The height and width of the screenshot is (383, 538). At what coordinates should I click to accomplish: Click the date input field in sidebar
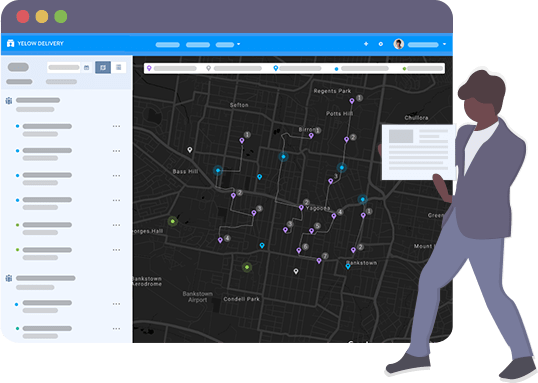64,67
